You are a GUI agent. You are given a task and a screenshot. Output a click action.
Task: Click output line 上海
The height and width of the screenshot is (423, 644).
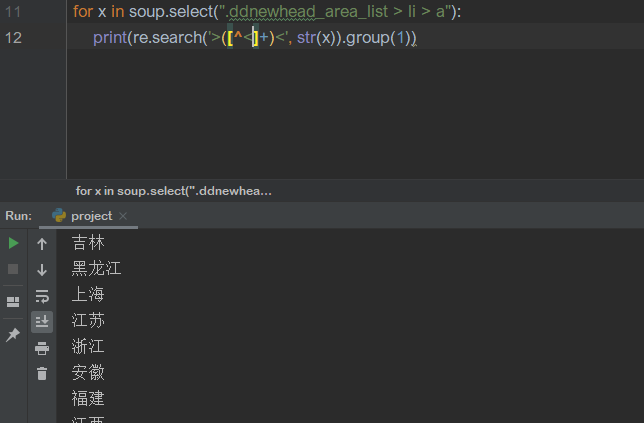click(88, 294)
